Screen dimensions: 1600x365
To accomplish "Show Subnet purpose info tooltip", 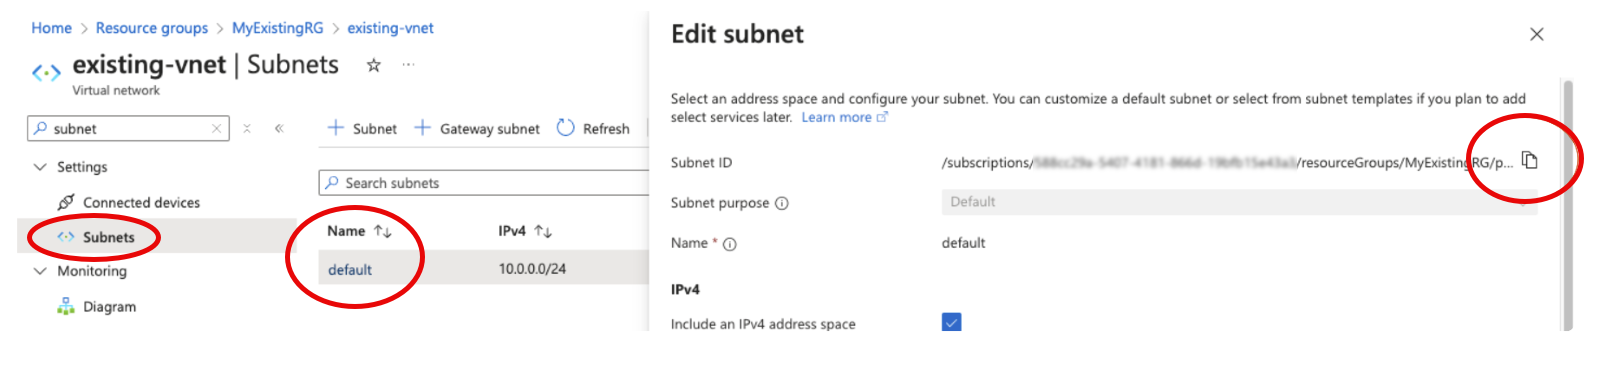I will [x=782, y=203].
